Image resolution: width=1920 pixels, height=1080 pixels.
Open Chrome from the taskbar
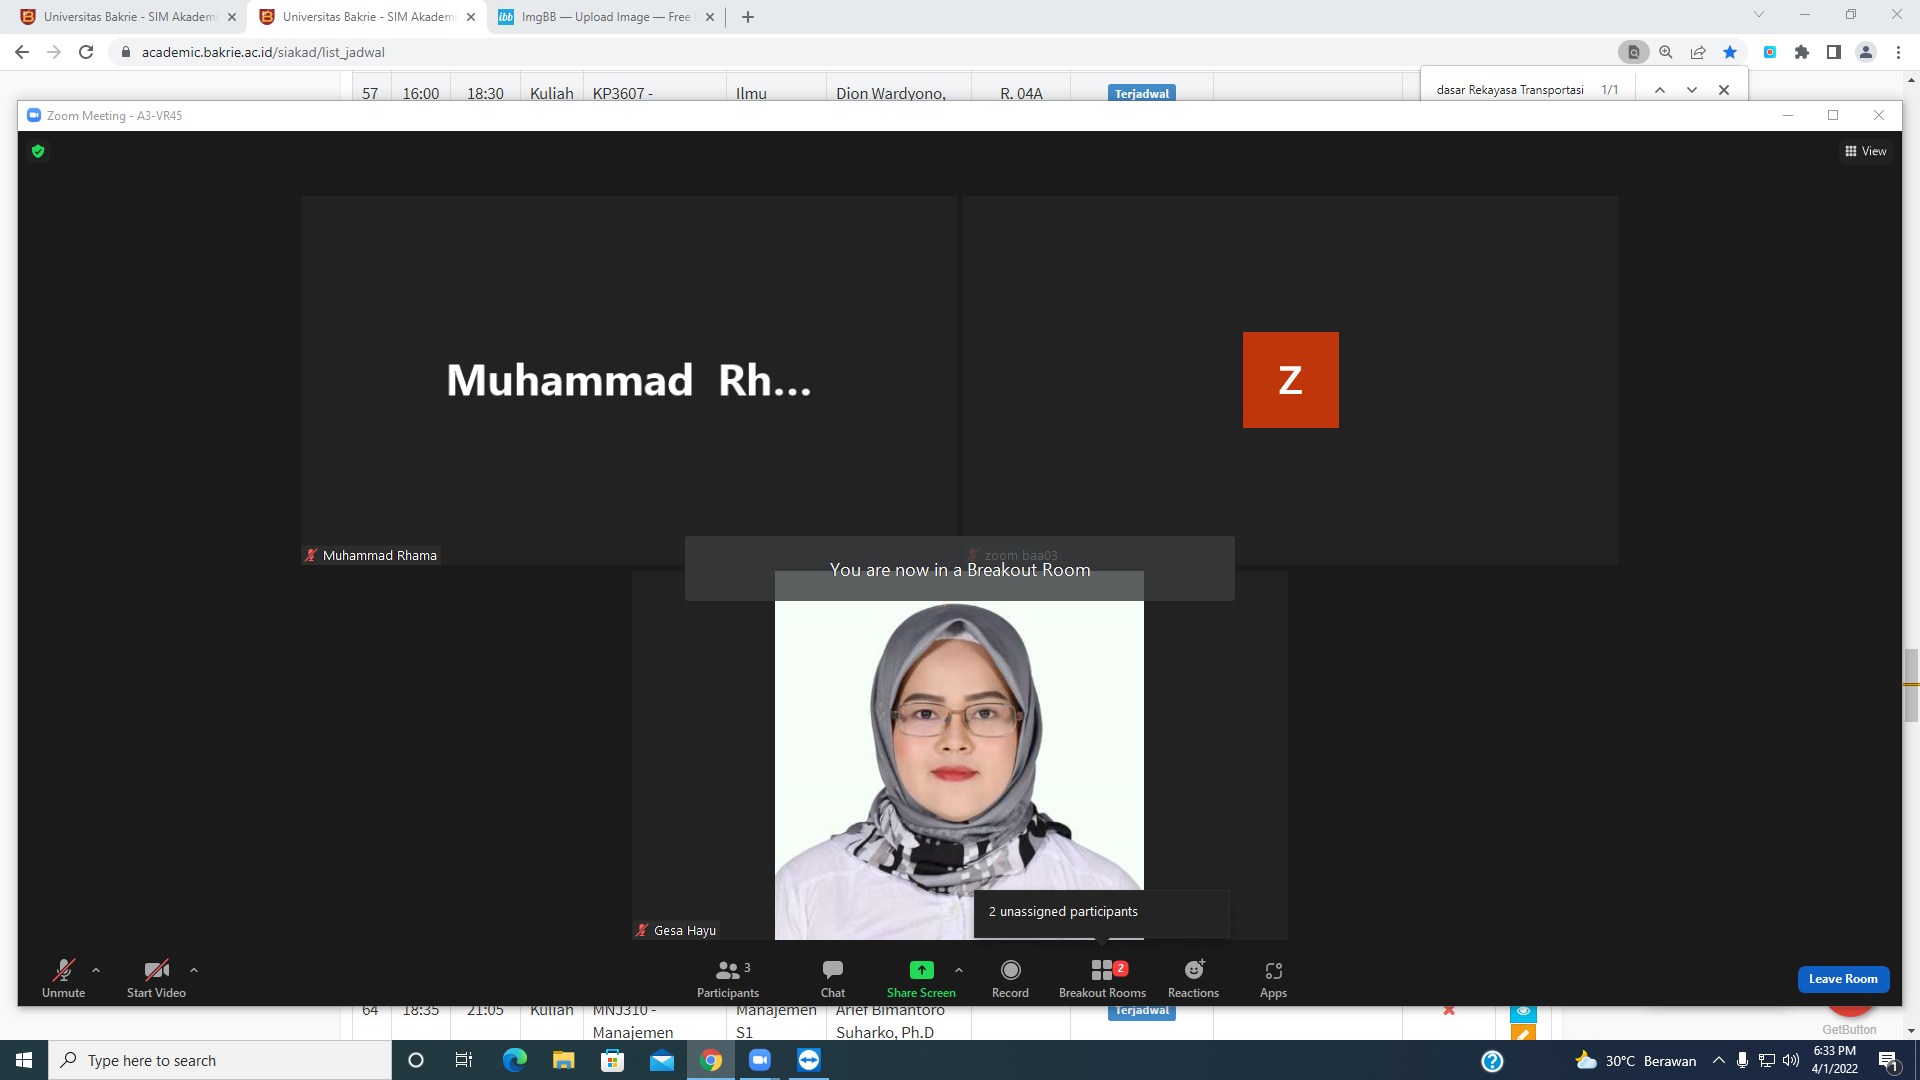click(711, 1060)
